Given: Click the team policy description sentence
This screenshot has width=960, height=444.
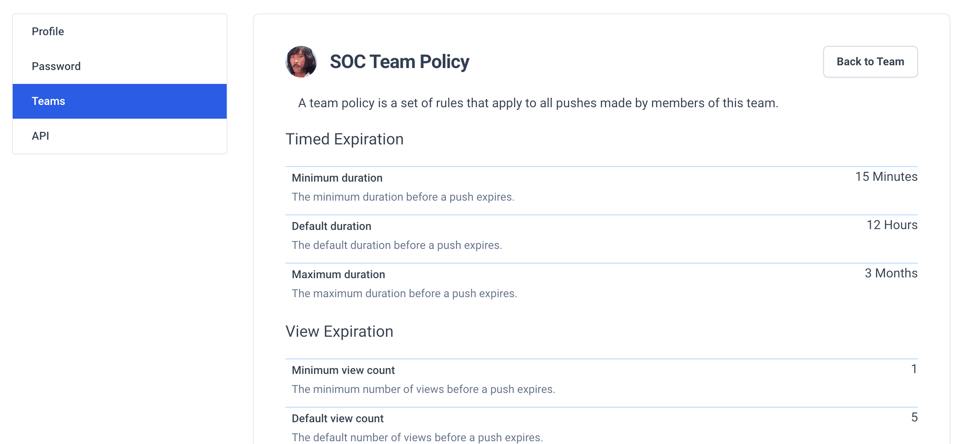Looking at the screenshot, I should (538, 103).
